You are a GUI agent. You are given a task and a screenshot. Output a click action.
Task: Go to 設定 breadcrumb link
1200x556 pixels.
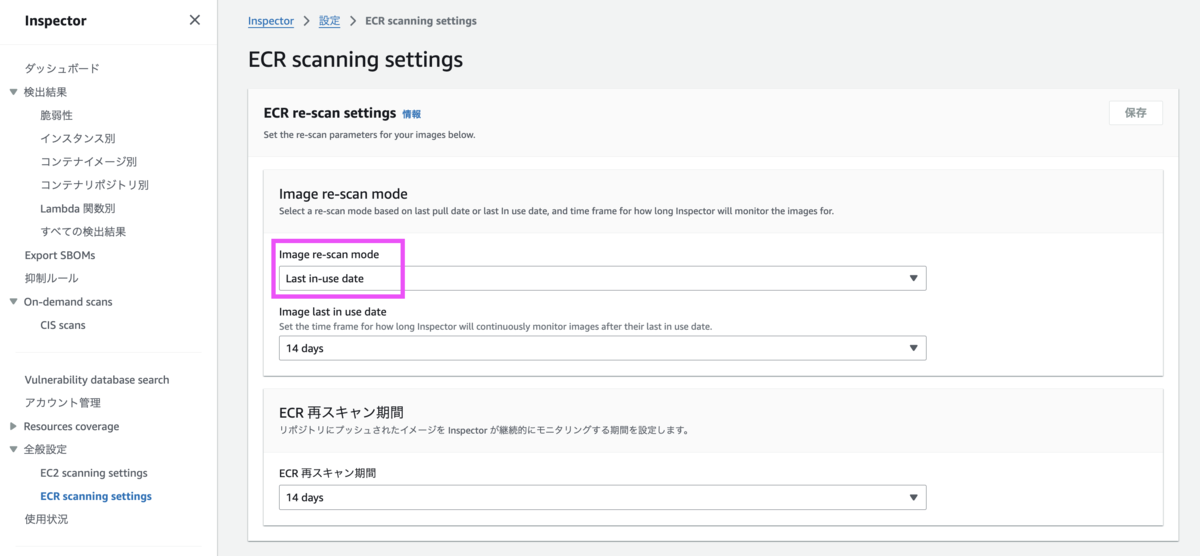(x=329, y=21)
